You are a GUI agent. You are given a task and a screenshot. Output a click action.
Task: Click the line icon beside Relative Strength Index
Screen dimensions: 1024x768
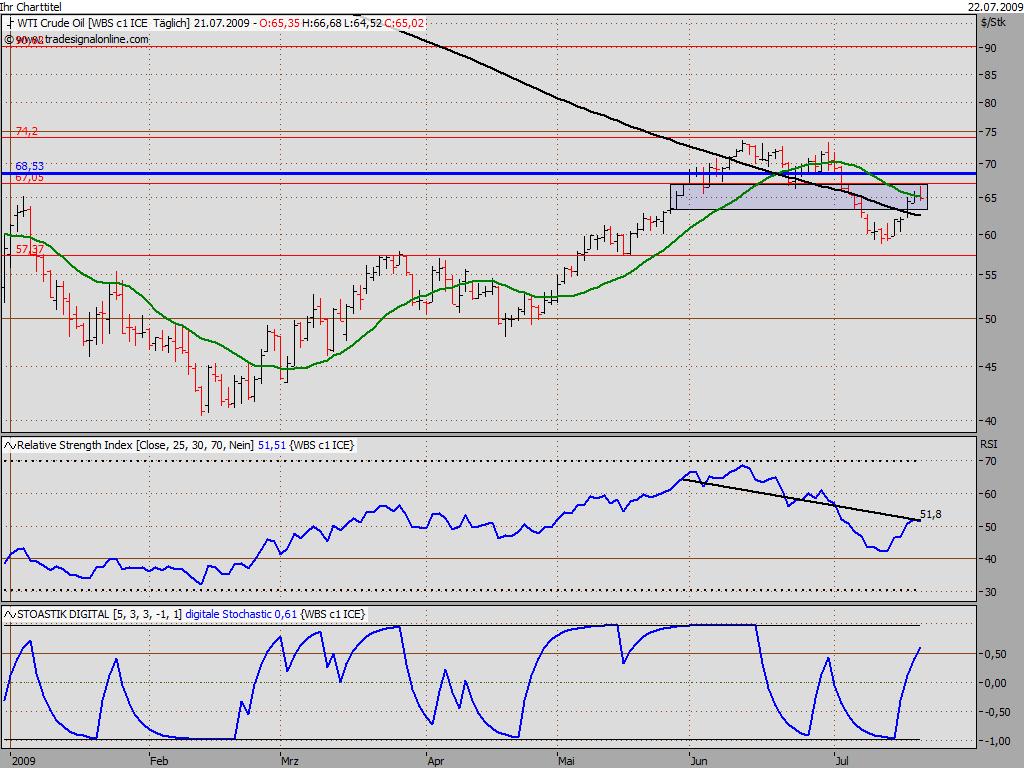tap(10, 445)
